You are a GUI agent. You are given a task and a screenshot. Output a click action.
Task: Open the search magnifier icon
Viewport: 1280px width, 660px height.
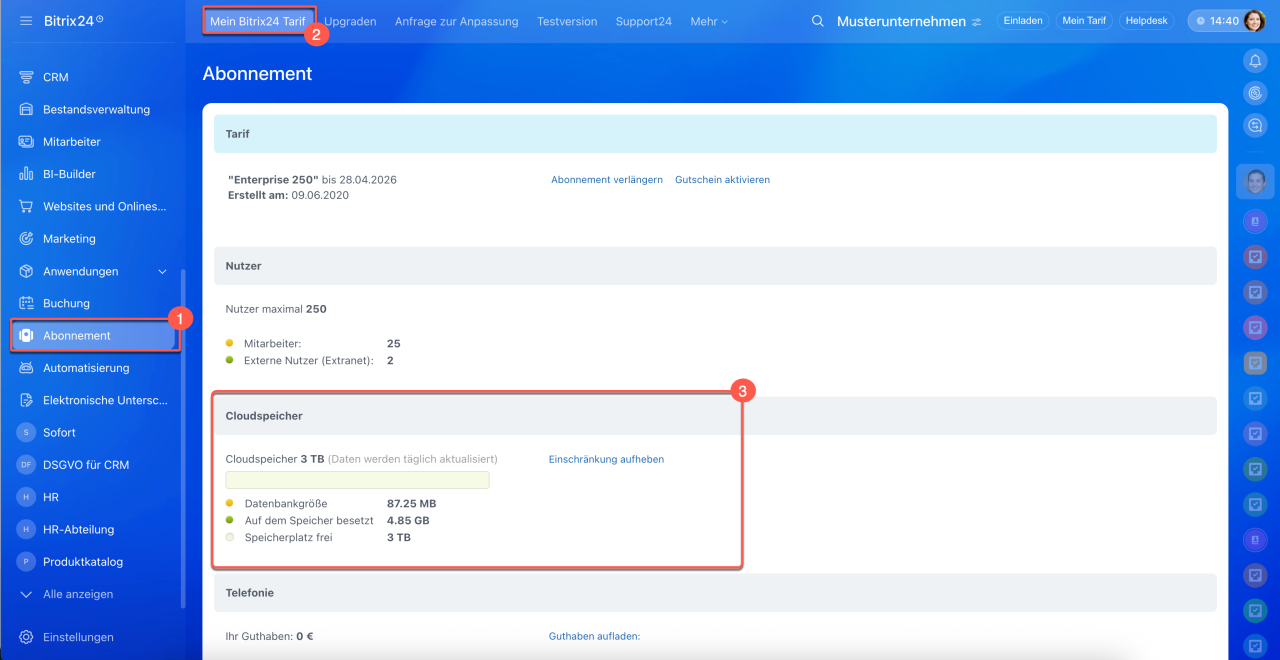click(x=817, y=21)
